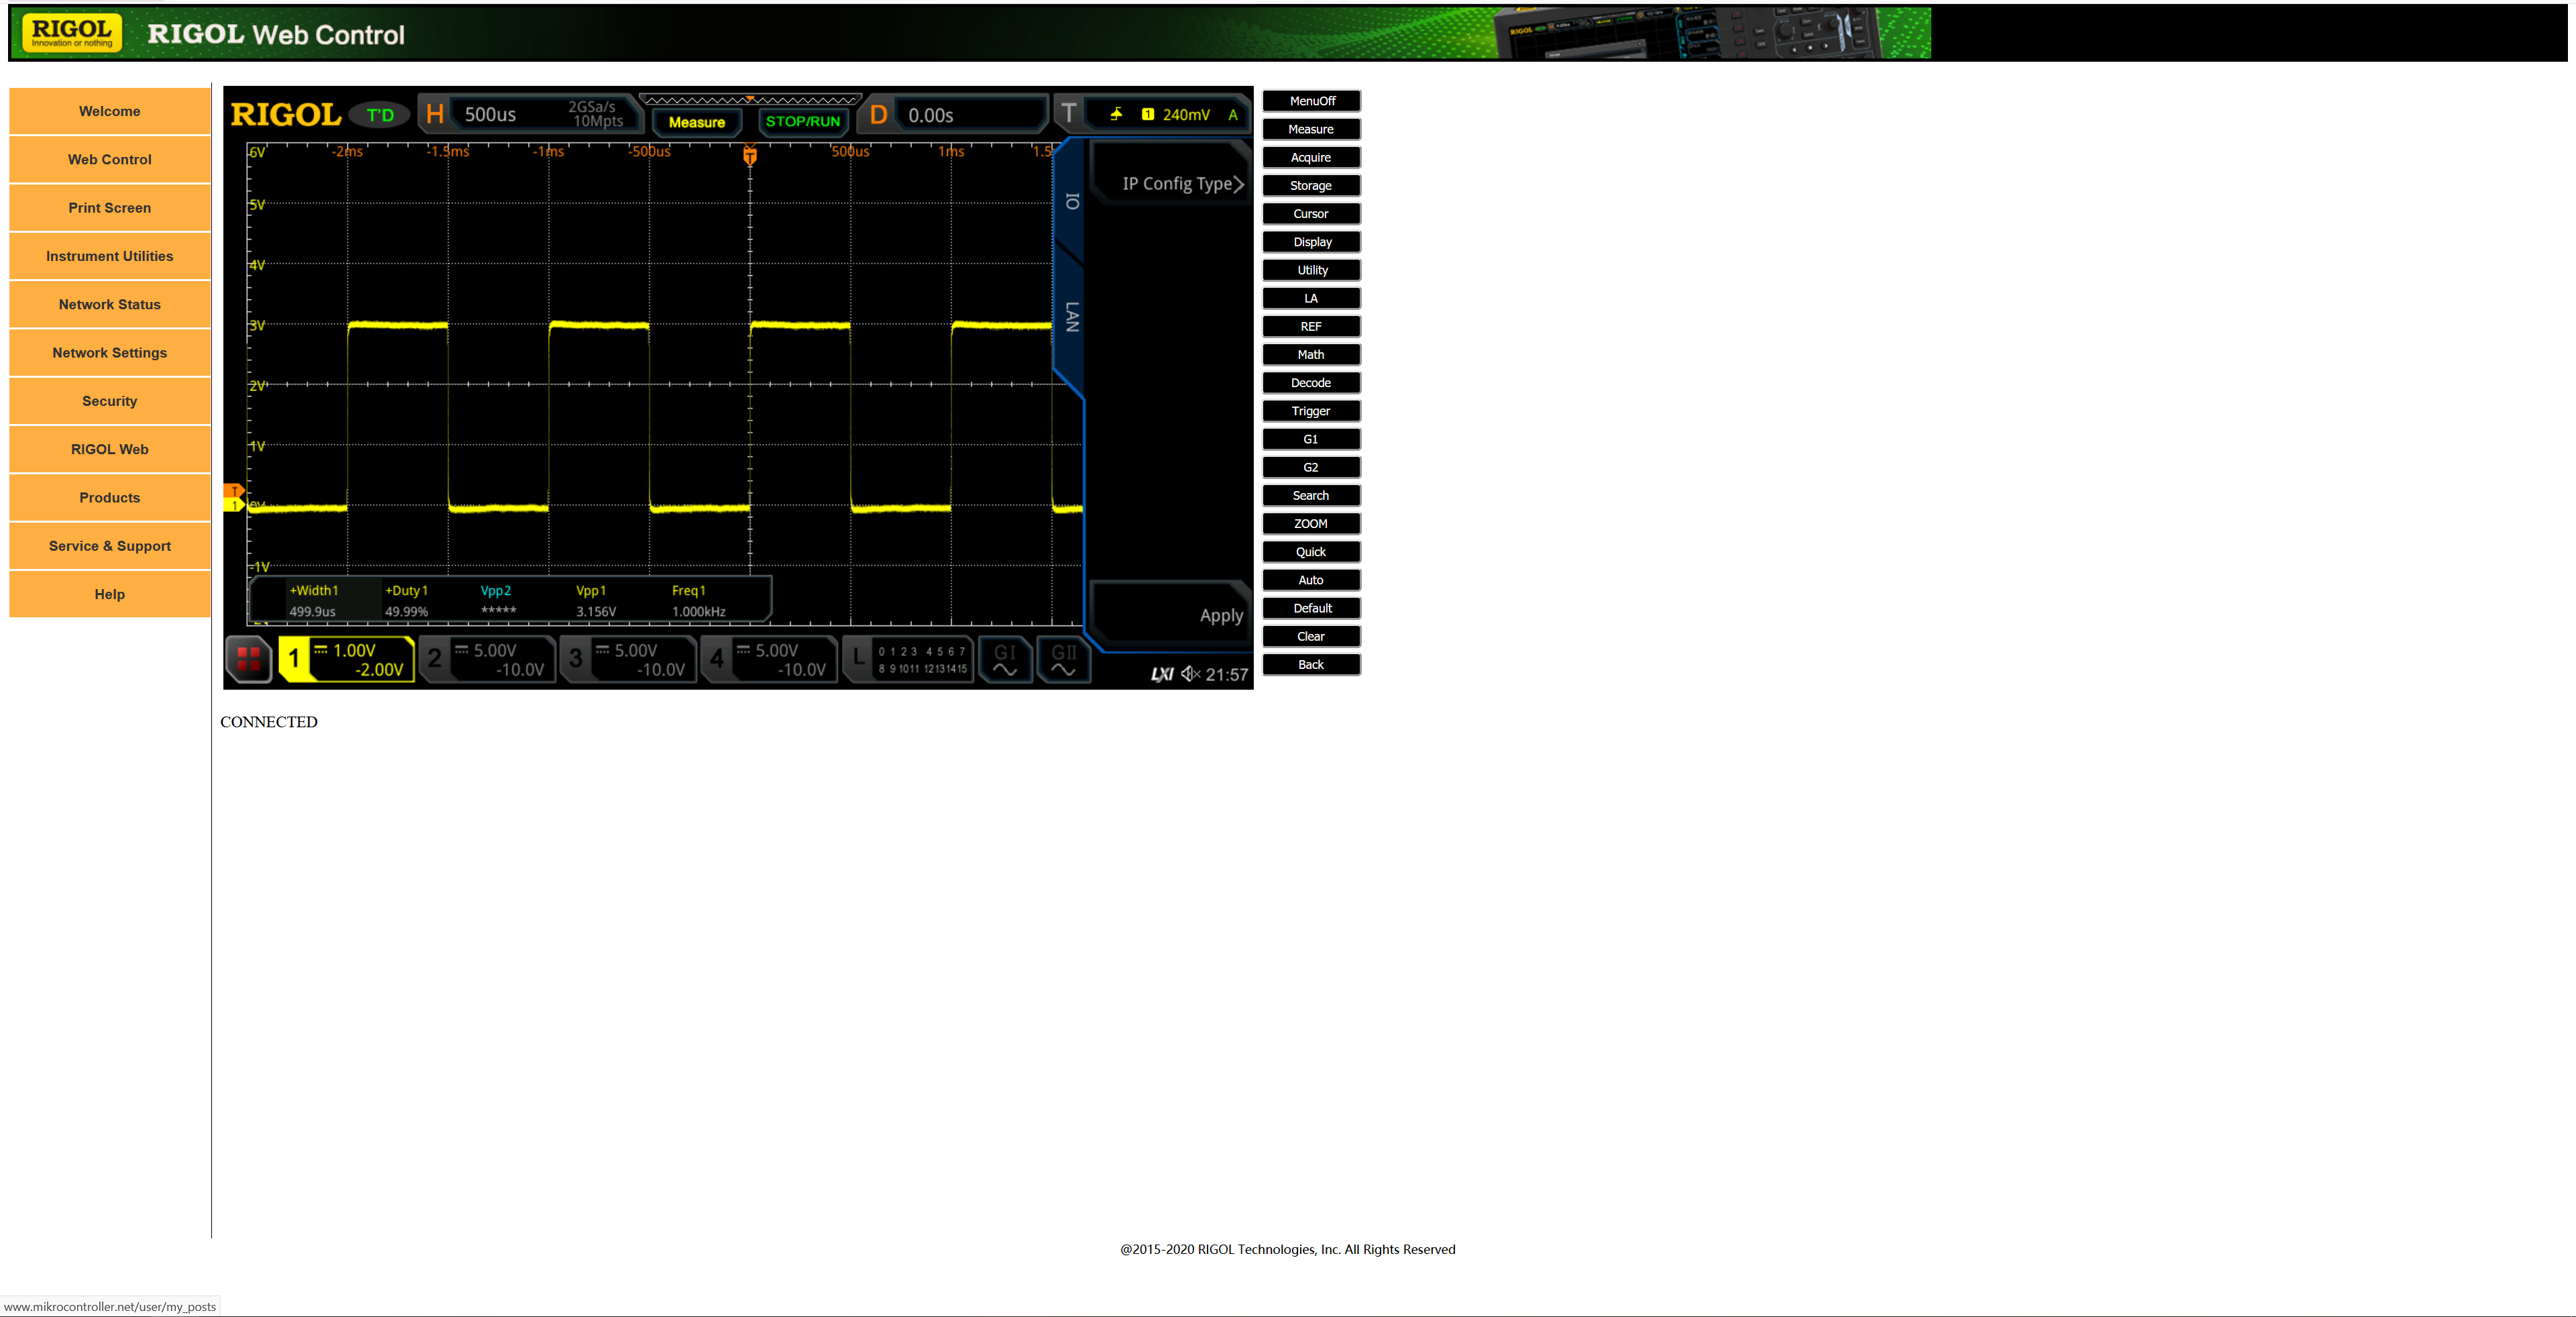Click the Auto virtual key
The image size is (2576, 1317).
pyautogui.click(x=1311, y=579)
